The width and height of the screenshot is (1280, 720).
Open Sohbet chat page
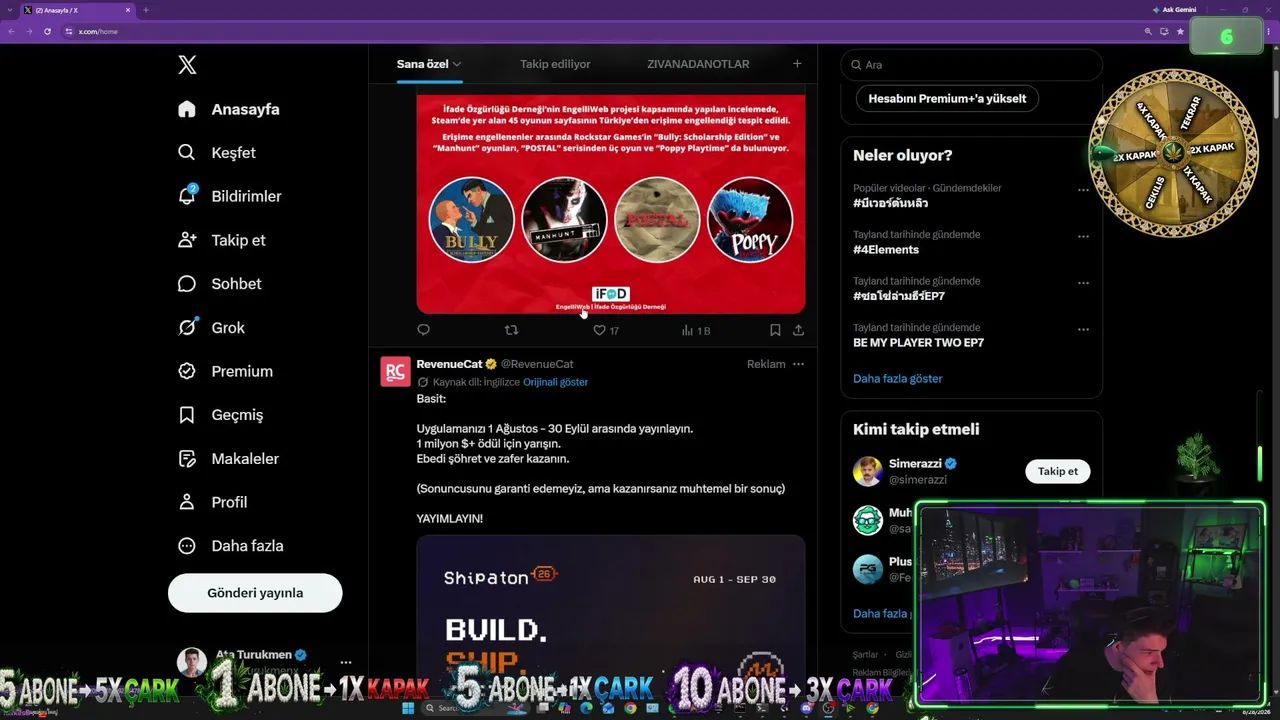coord(219,284)
